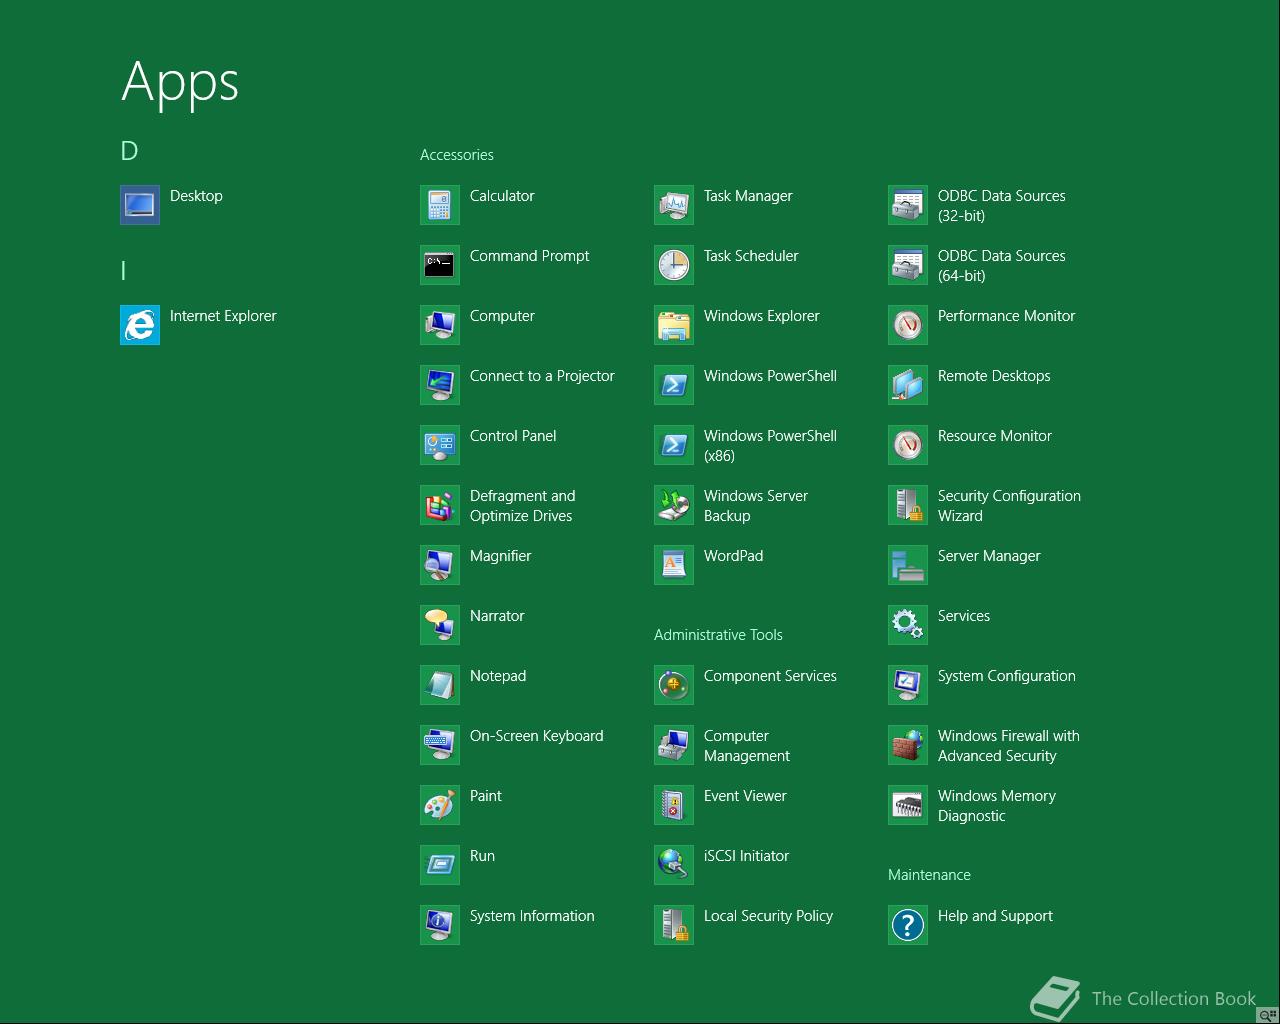
Task: Launch Command Prompt icon
Action: (x=440, y=265)
